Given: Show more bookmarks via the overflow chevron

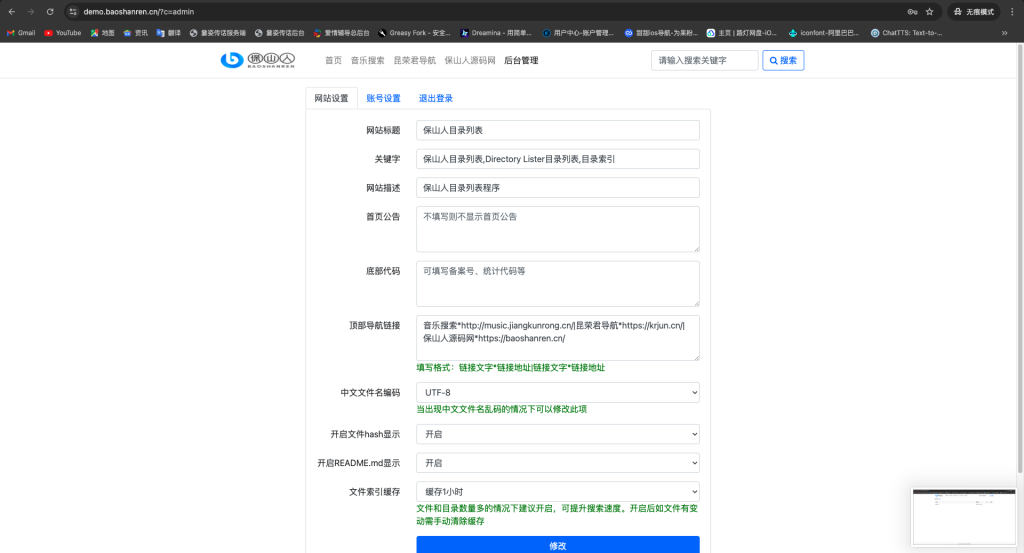Looking at the screenshot, I should coord(1004,33).
